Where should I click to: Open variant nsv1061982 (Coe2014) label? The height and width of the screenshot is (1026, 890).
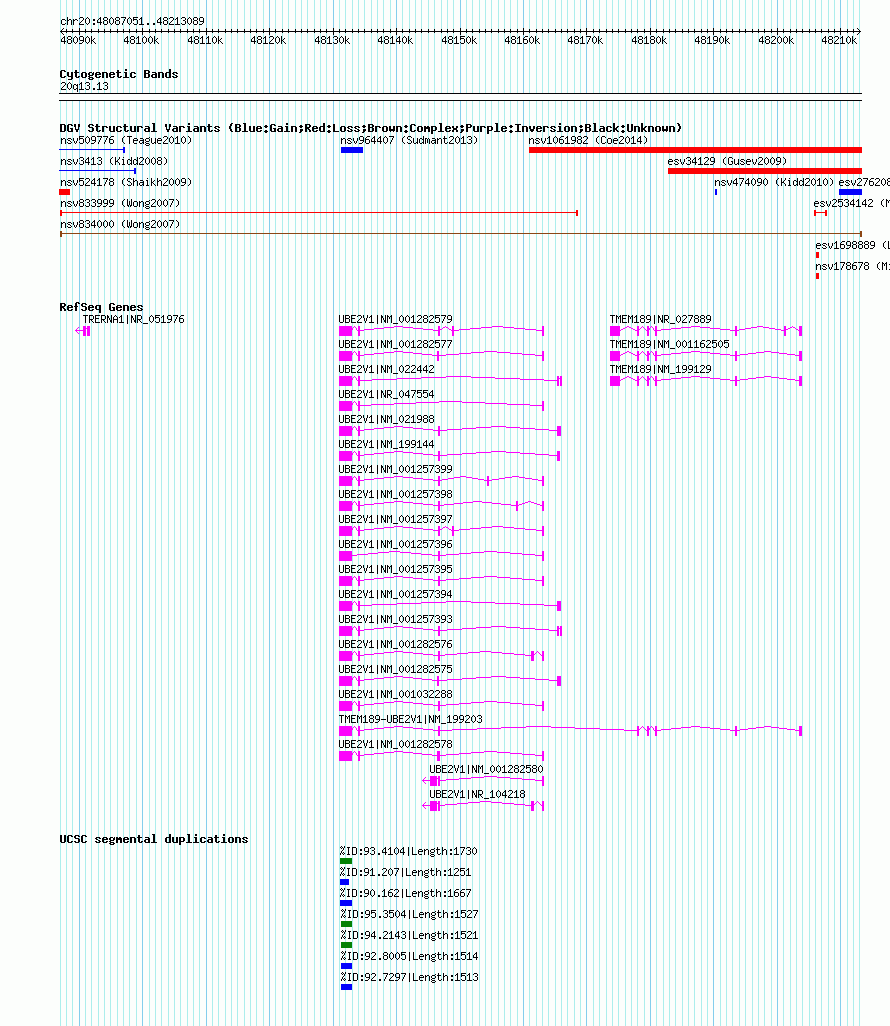[588, 140]
